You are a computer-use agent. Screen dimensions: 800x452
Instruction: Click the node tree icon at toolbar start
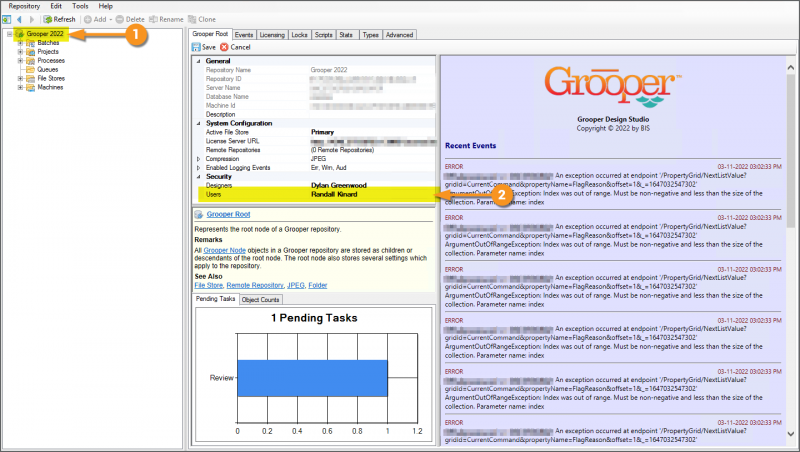pos(7,19)
